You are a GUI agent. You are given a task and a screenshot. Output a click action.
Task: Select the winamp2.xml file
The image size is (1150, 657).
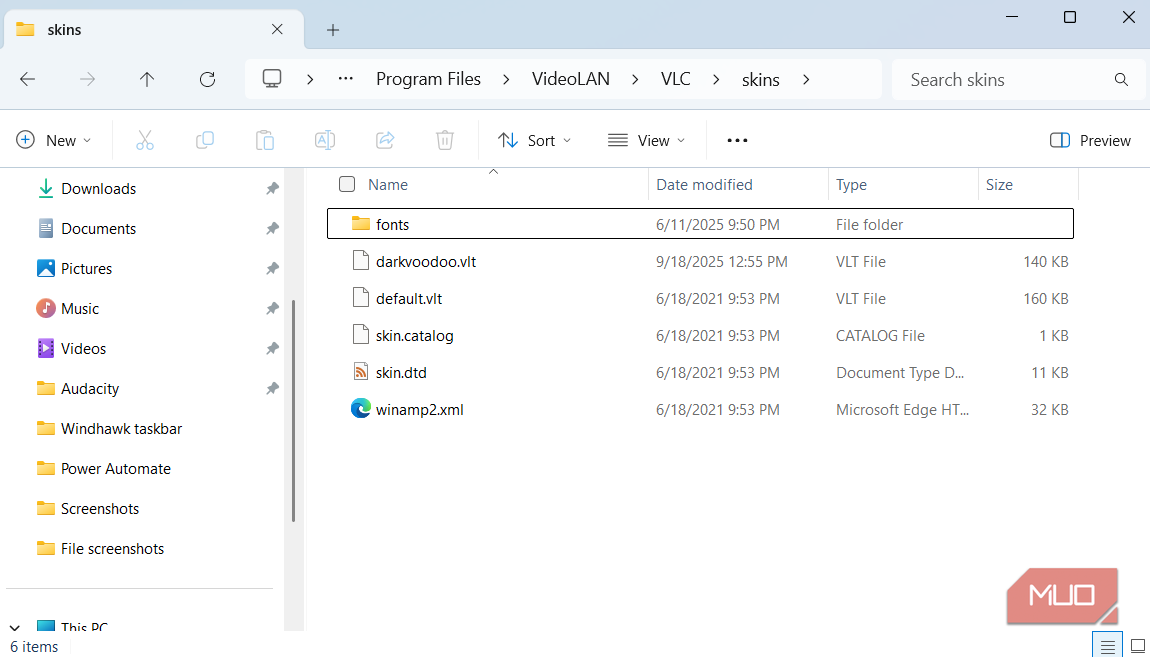pyautogui.click(x=700, y=409)
